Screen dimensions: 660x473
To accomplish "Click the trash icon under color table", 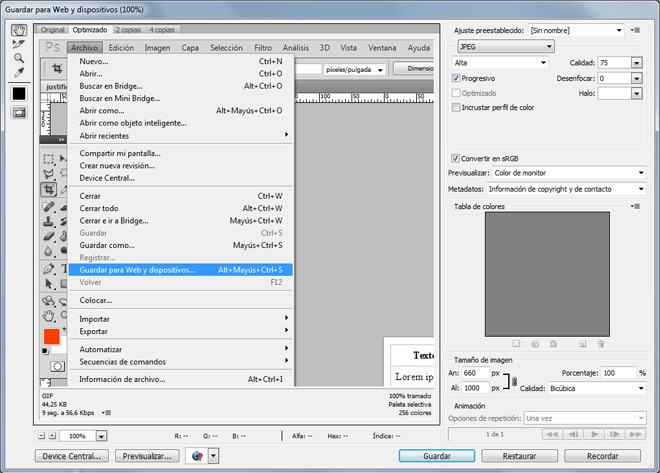I will (601, 344).
